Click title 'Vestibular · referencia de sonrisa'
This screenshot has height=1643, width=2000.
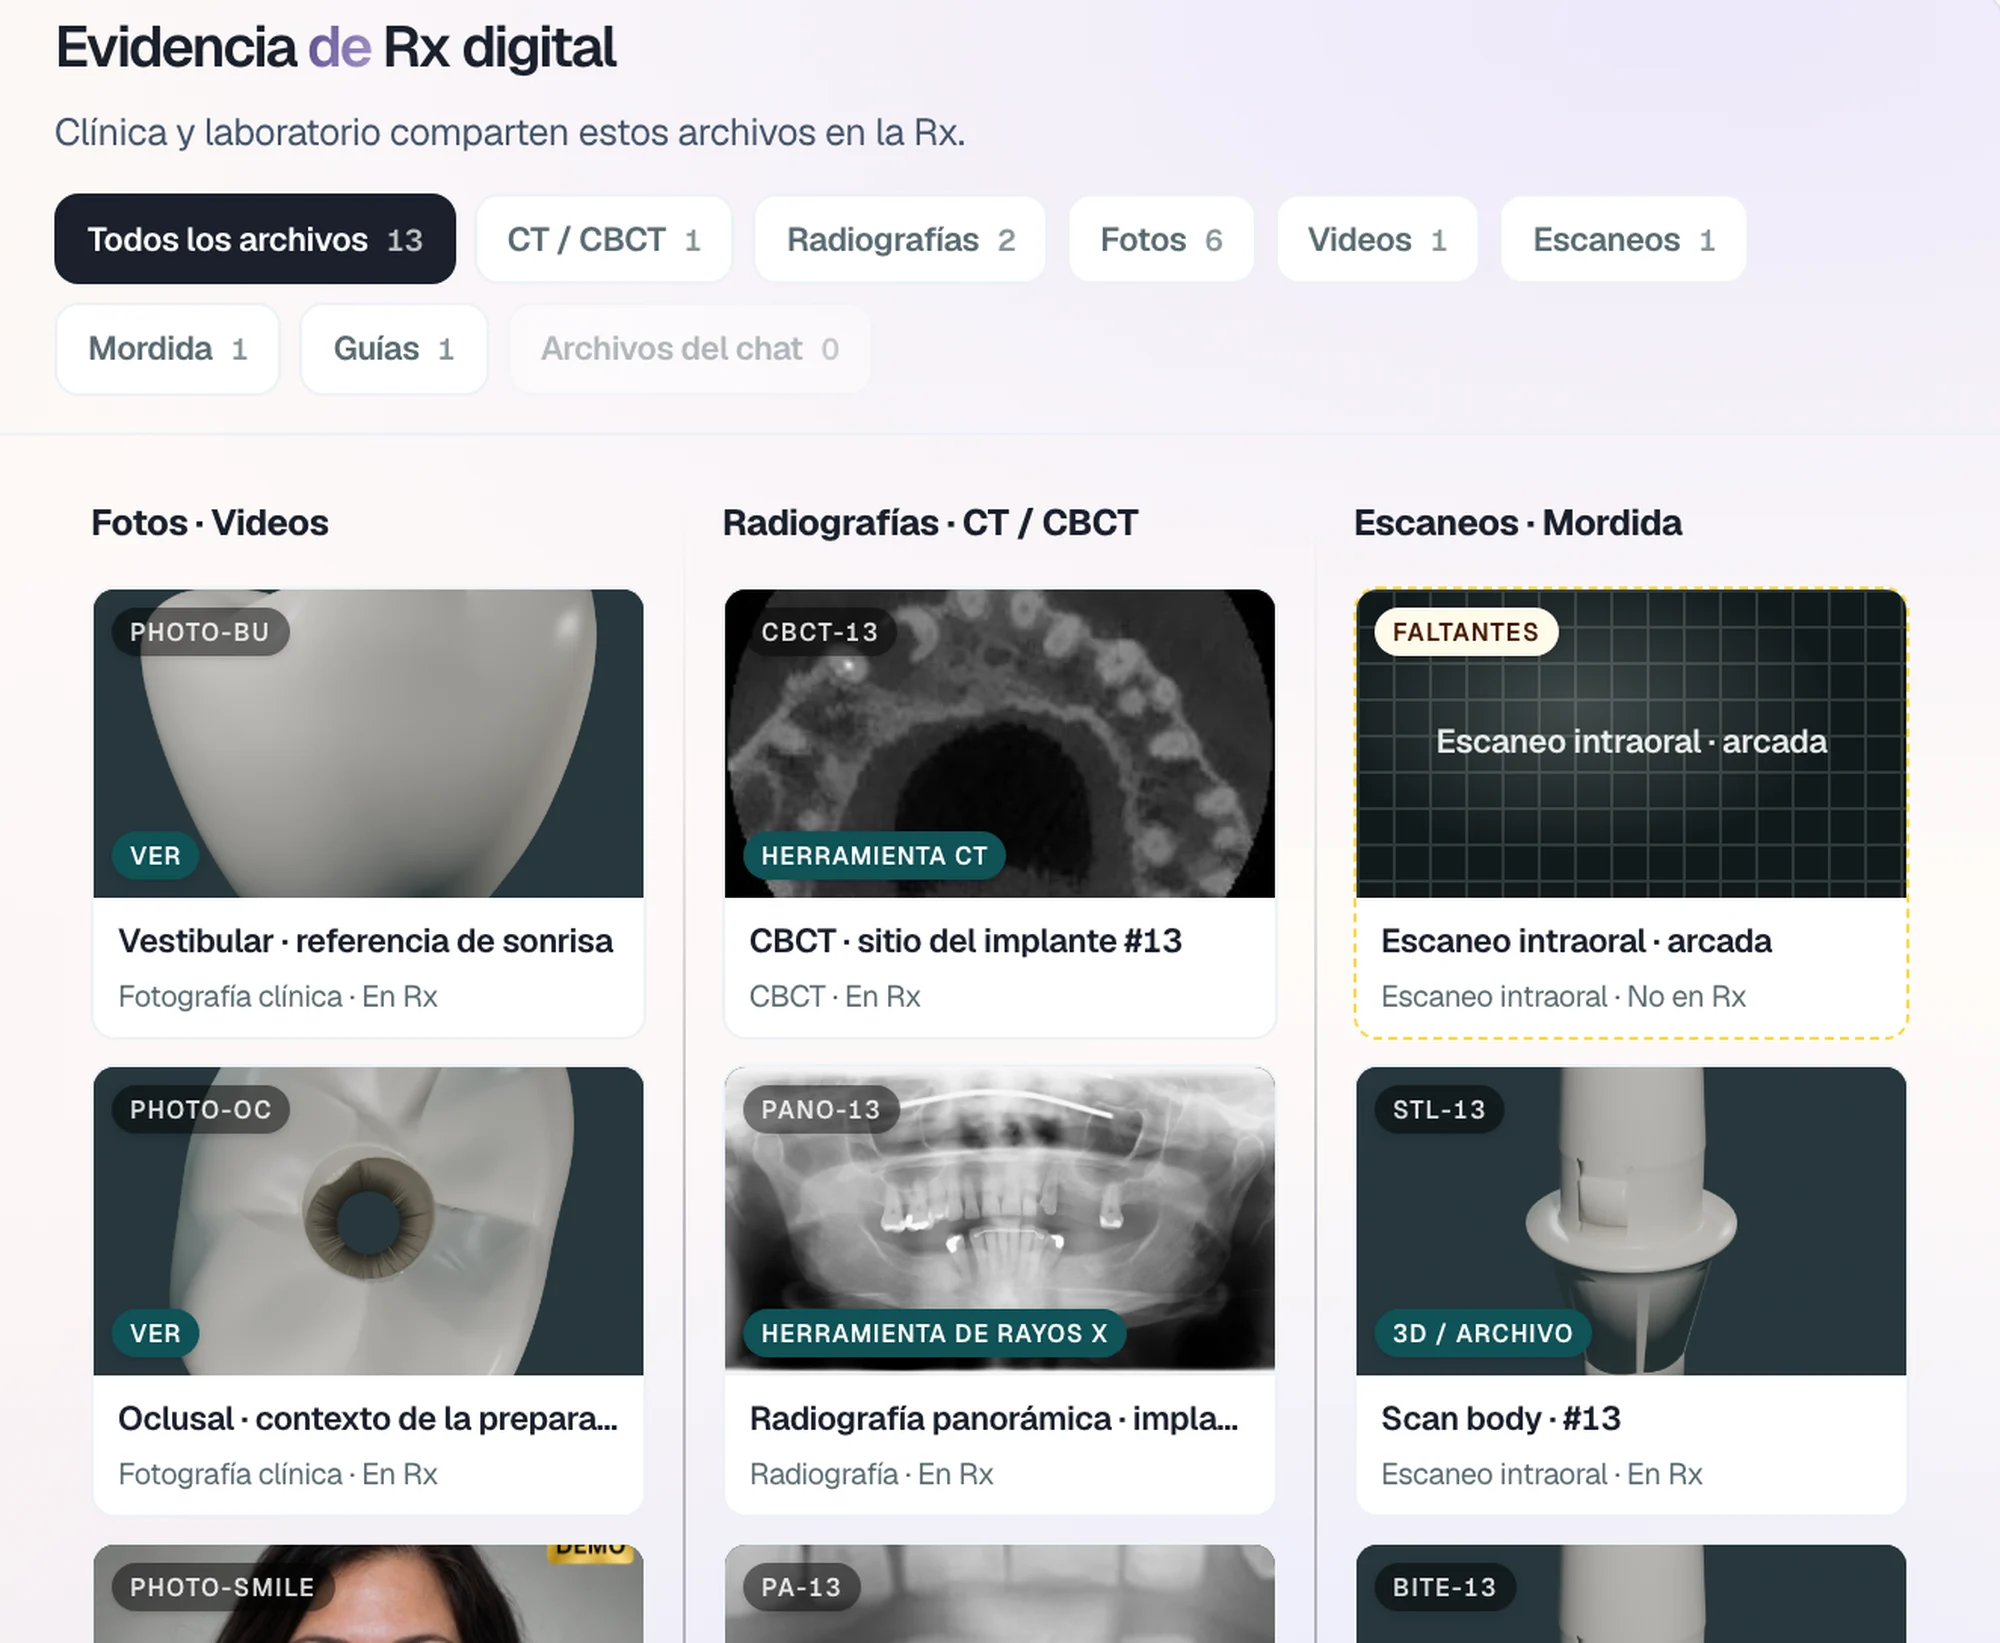click(x=365, y=941)
